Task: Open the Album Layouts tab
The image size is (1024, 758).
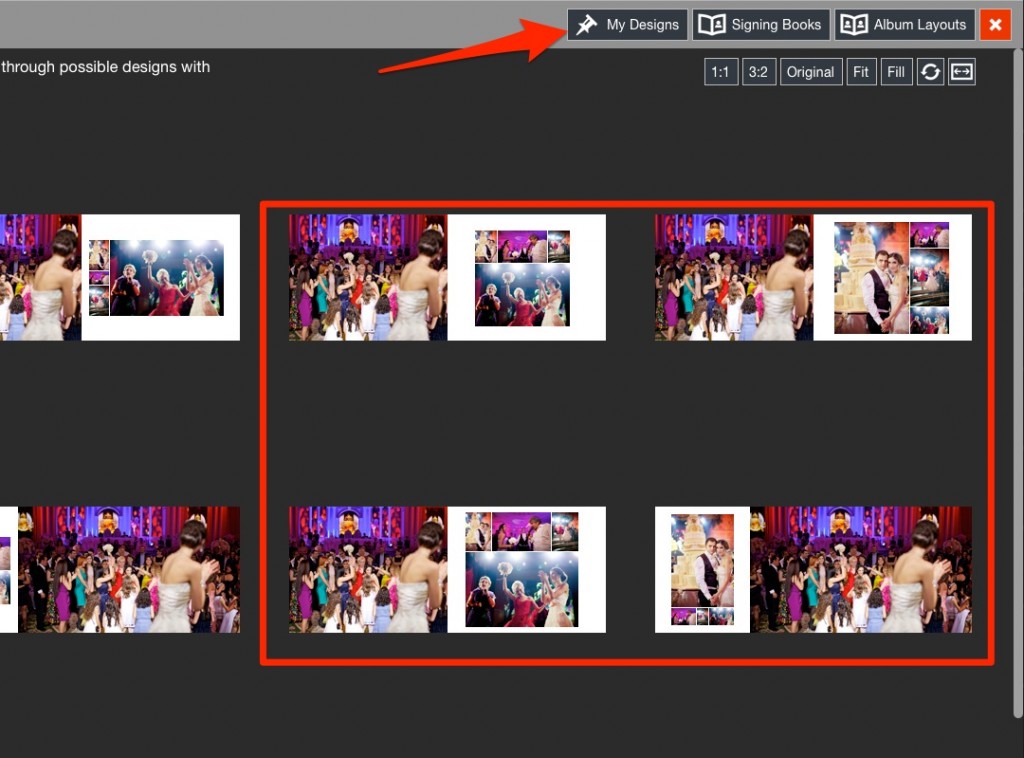Action: pos(904,25)
